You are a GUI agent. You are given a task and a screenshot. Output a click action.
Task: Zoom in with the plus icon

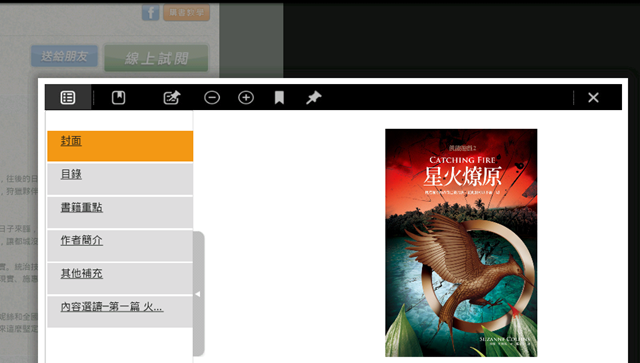point(246,98)
